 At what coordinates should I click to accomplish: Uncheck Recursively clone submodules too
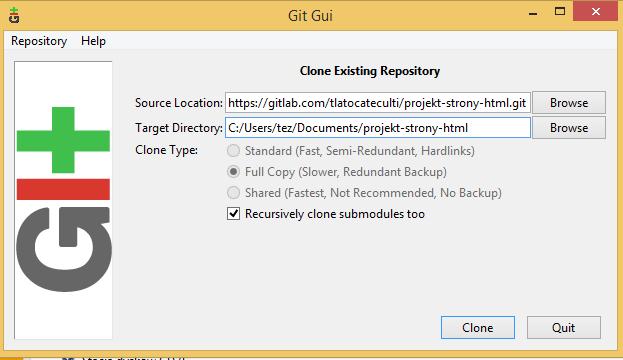[x=234, y=214]
